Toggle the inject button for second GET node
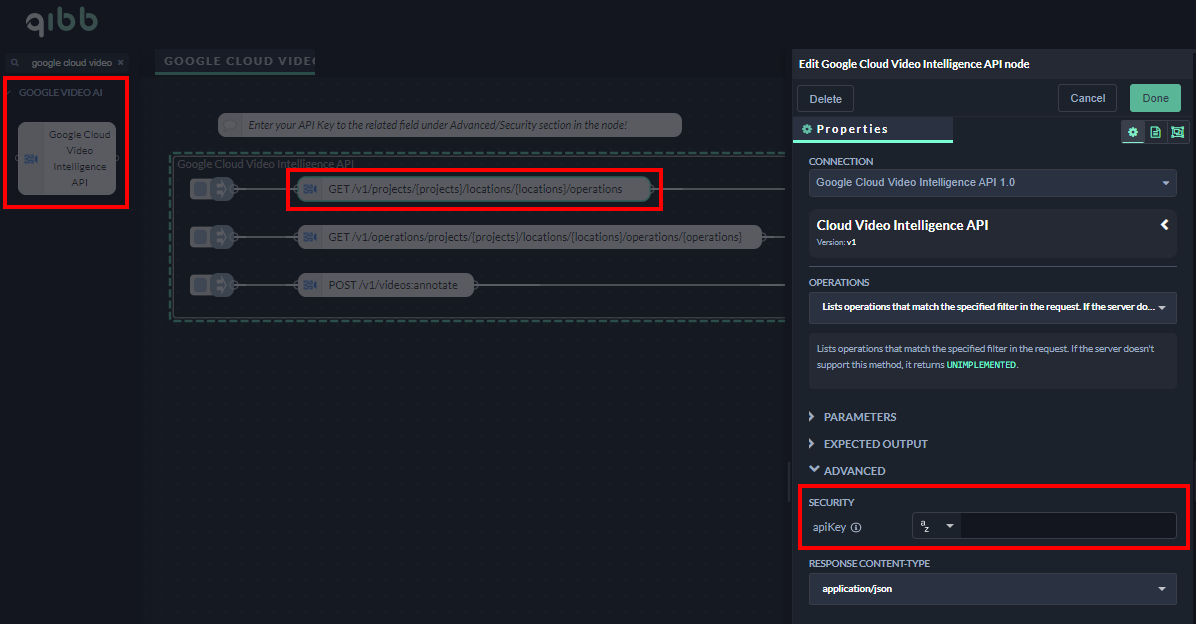 [200, 237]
